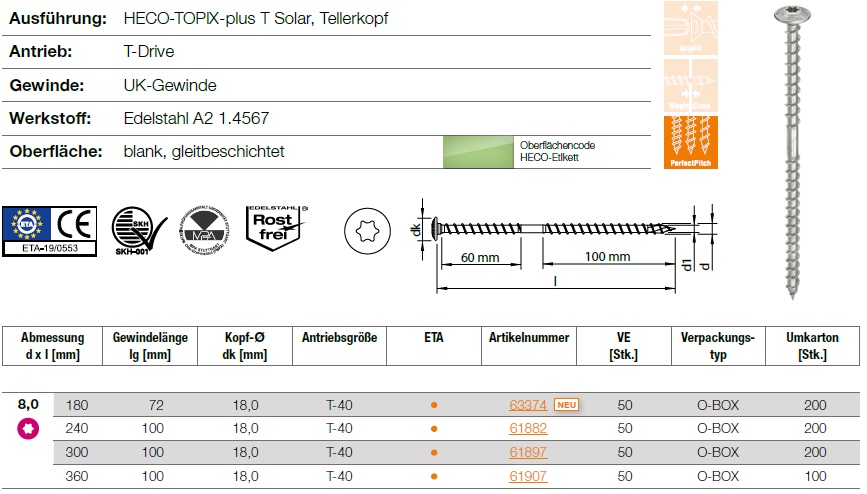Click the length value '240'
This screenshot has height=494, width=867.
(x=77, y=429)
